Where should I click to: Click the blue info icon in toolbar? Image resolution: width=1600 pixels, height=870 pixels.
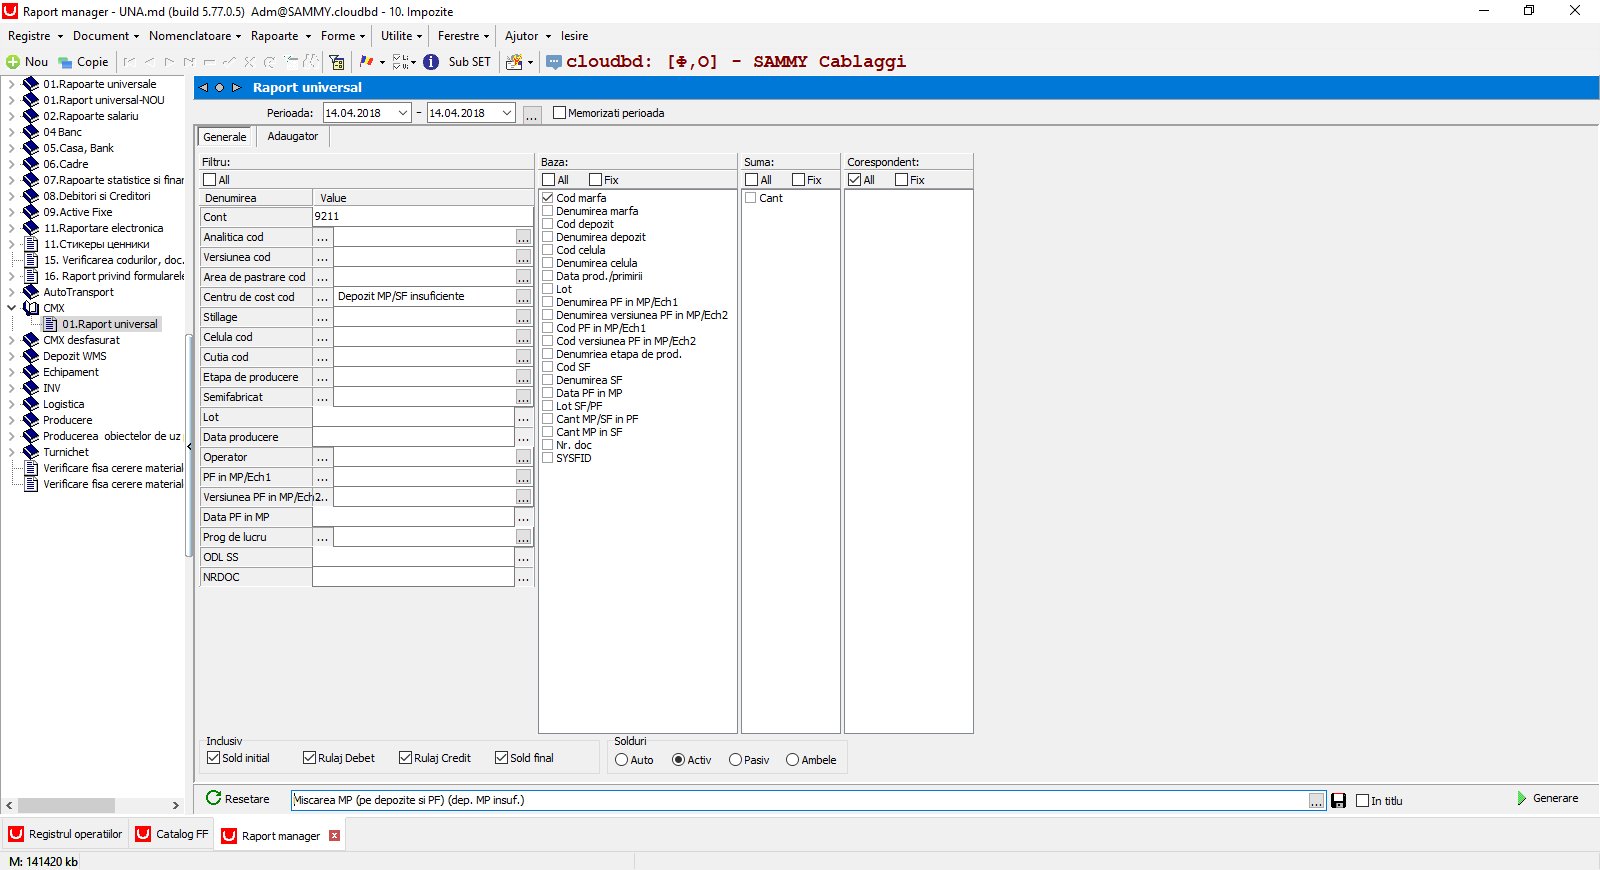[x=431, y=62]
